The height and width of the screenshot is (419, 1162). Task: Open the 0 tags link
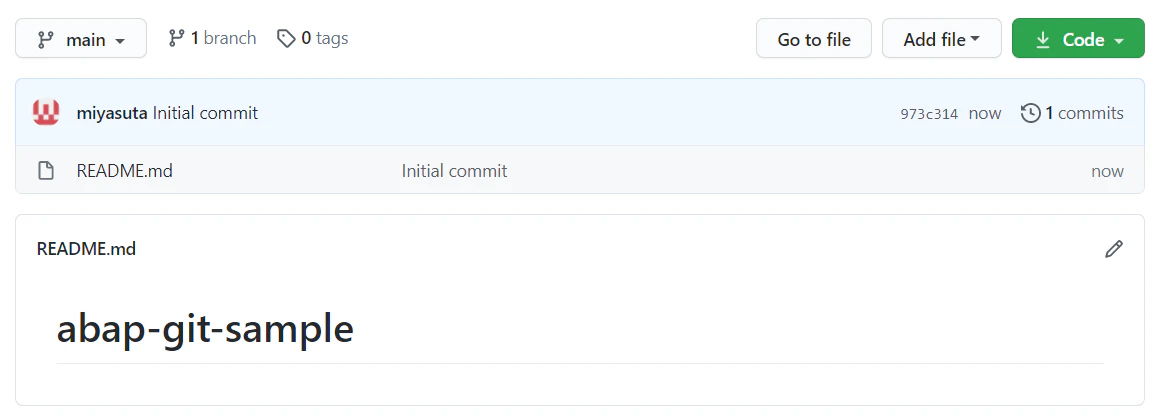point(312,38)
